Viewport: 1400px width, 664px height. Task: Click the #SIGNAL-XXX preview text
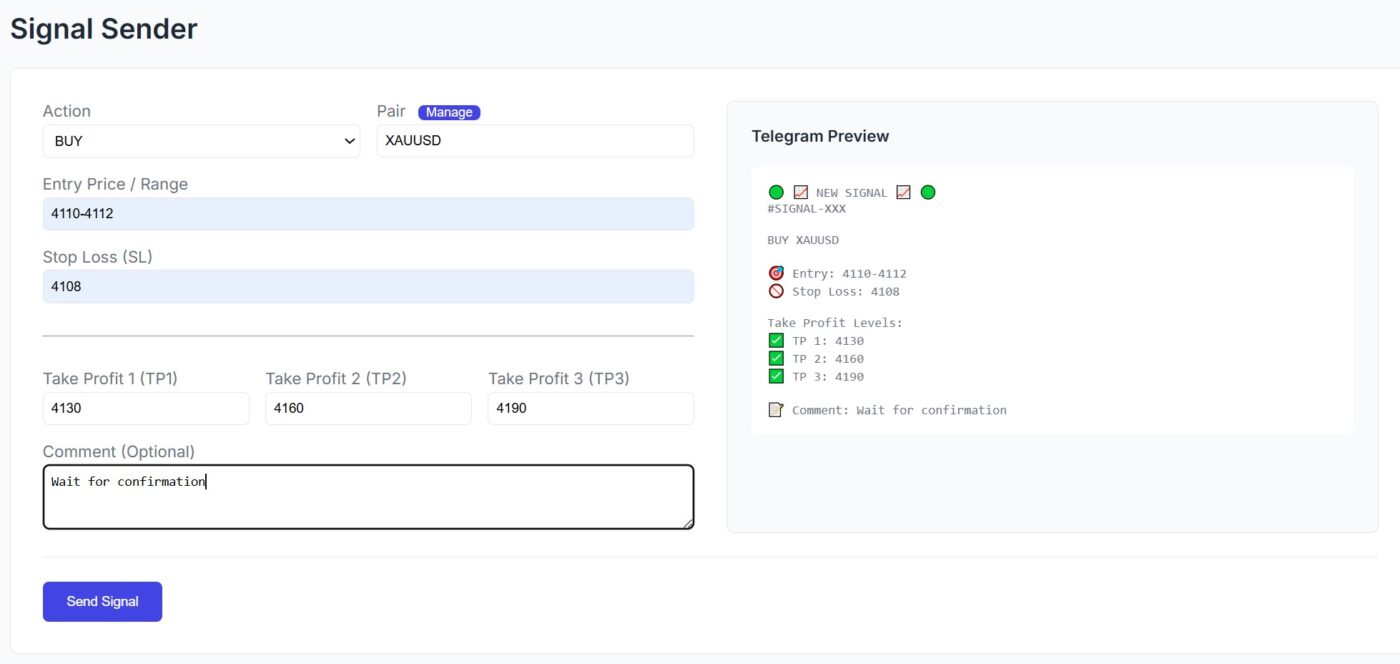pos(807,209)
